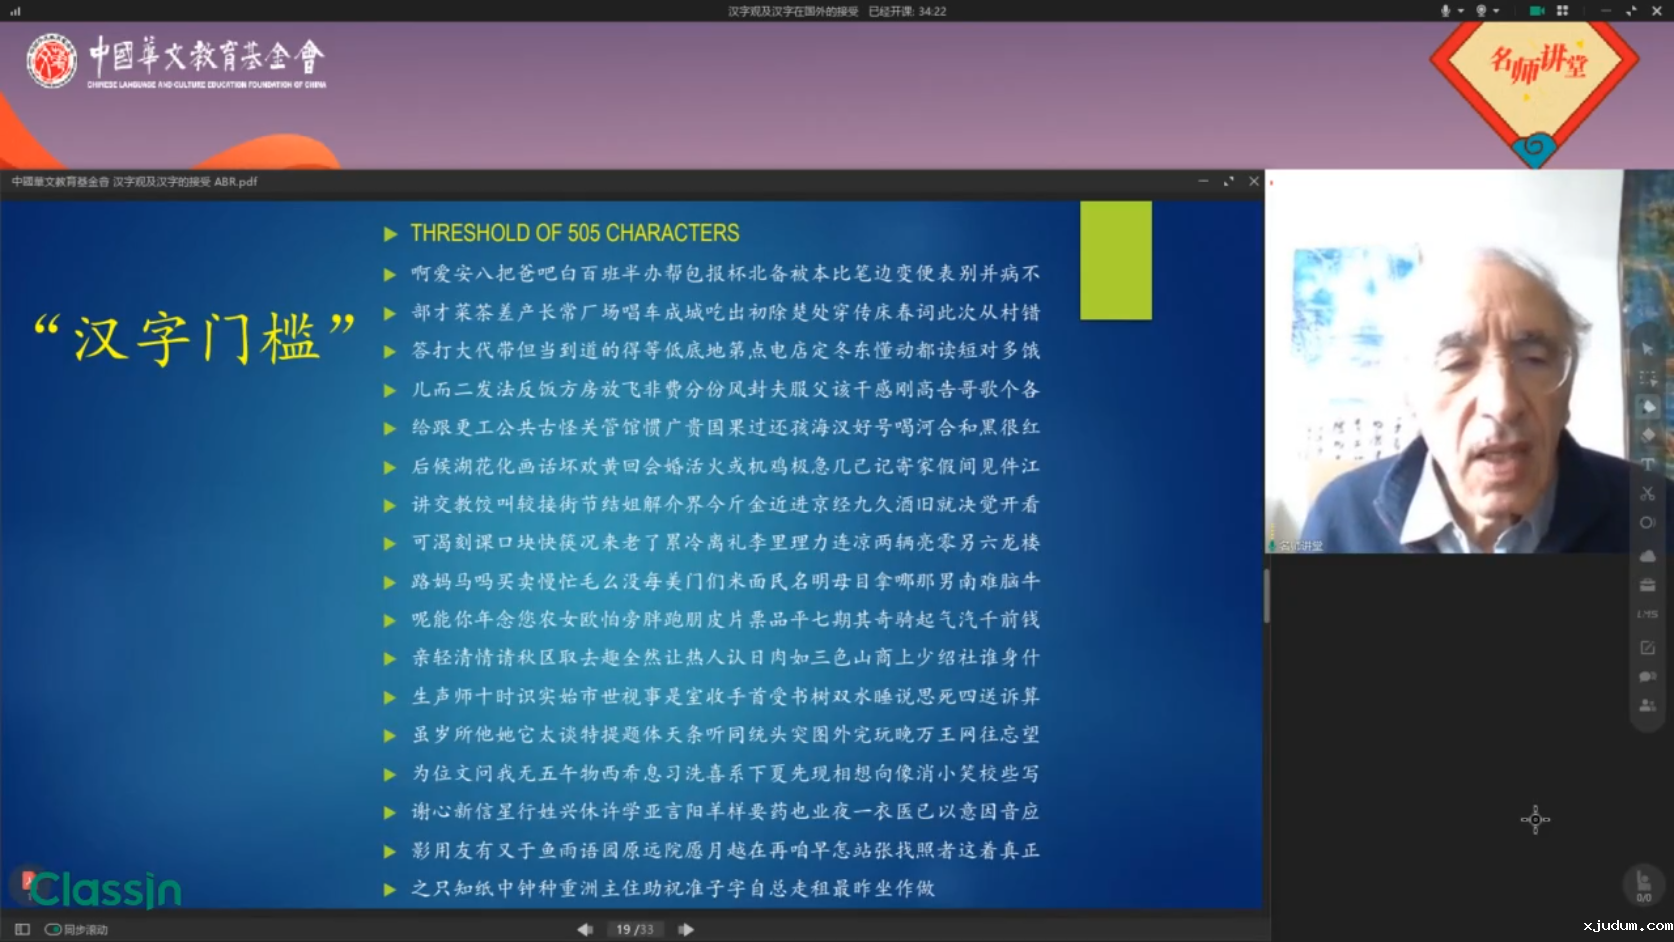Viewport: 1674px width, 942px height.
Task: Select the eraser tool
Action: 1647,435
